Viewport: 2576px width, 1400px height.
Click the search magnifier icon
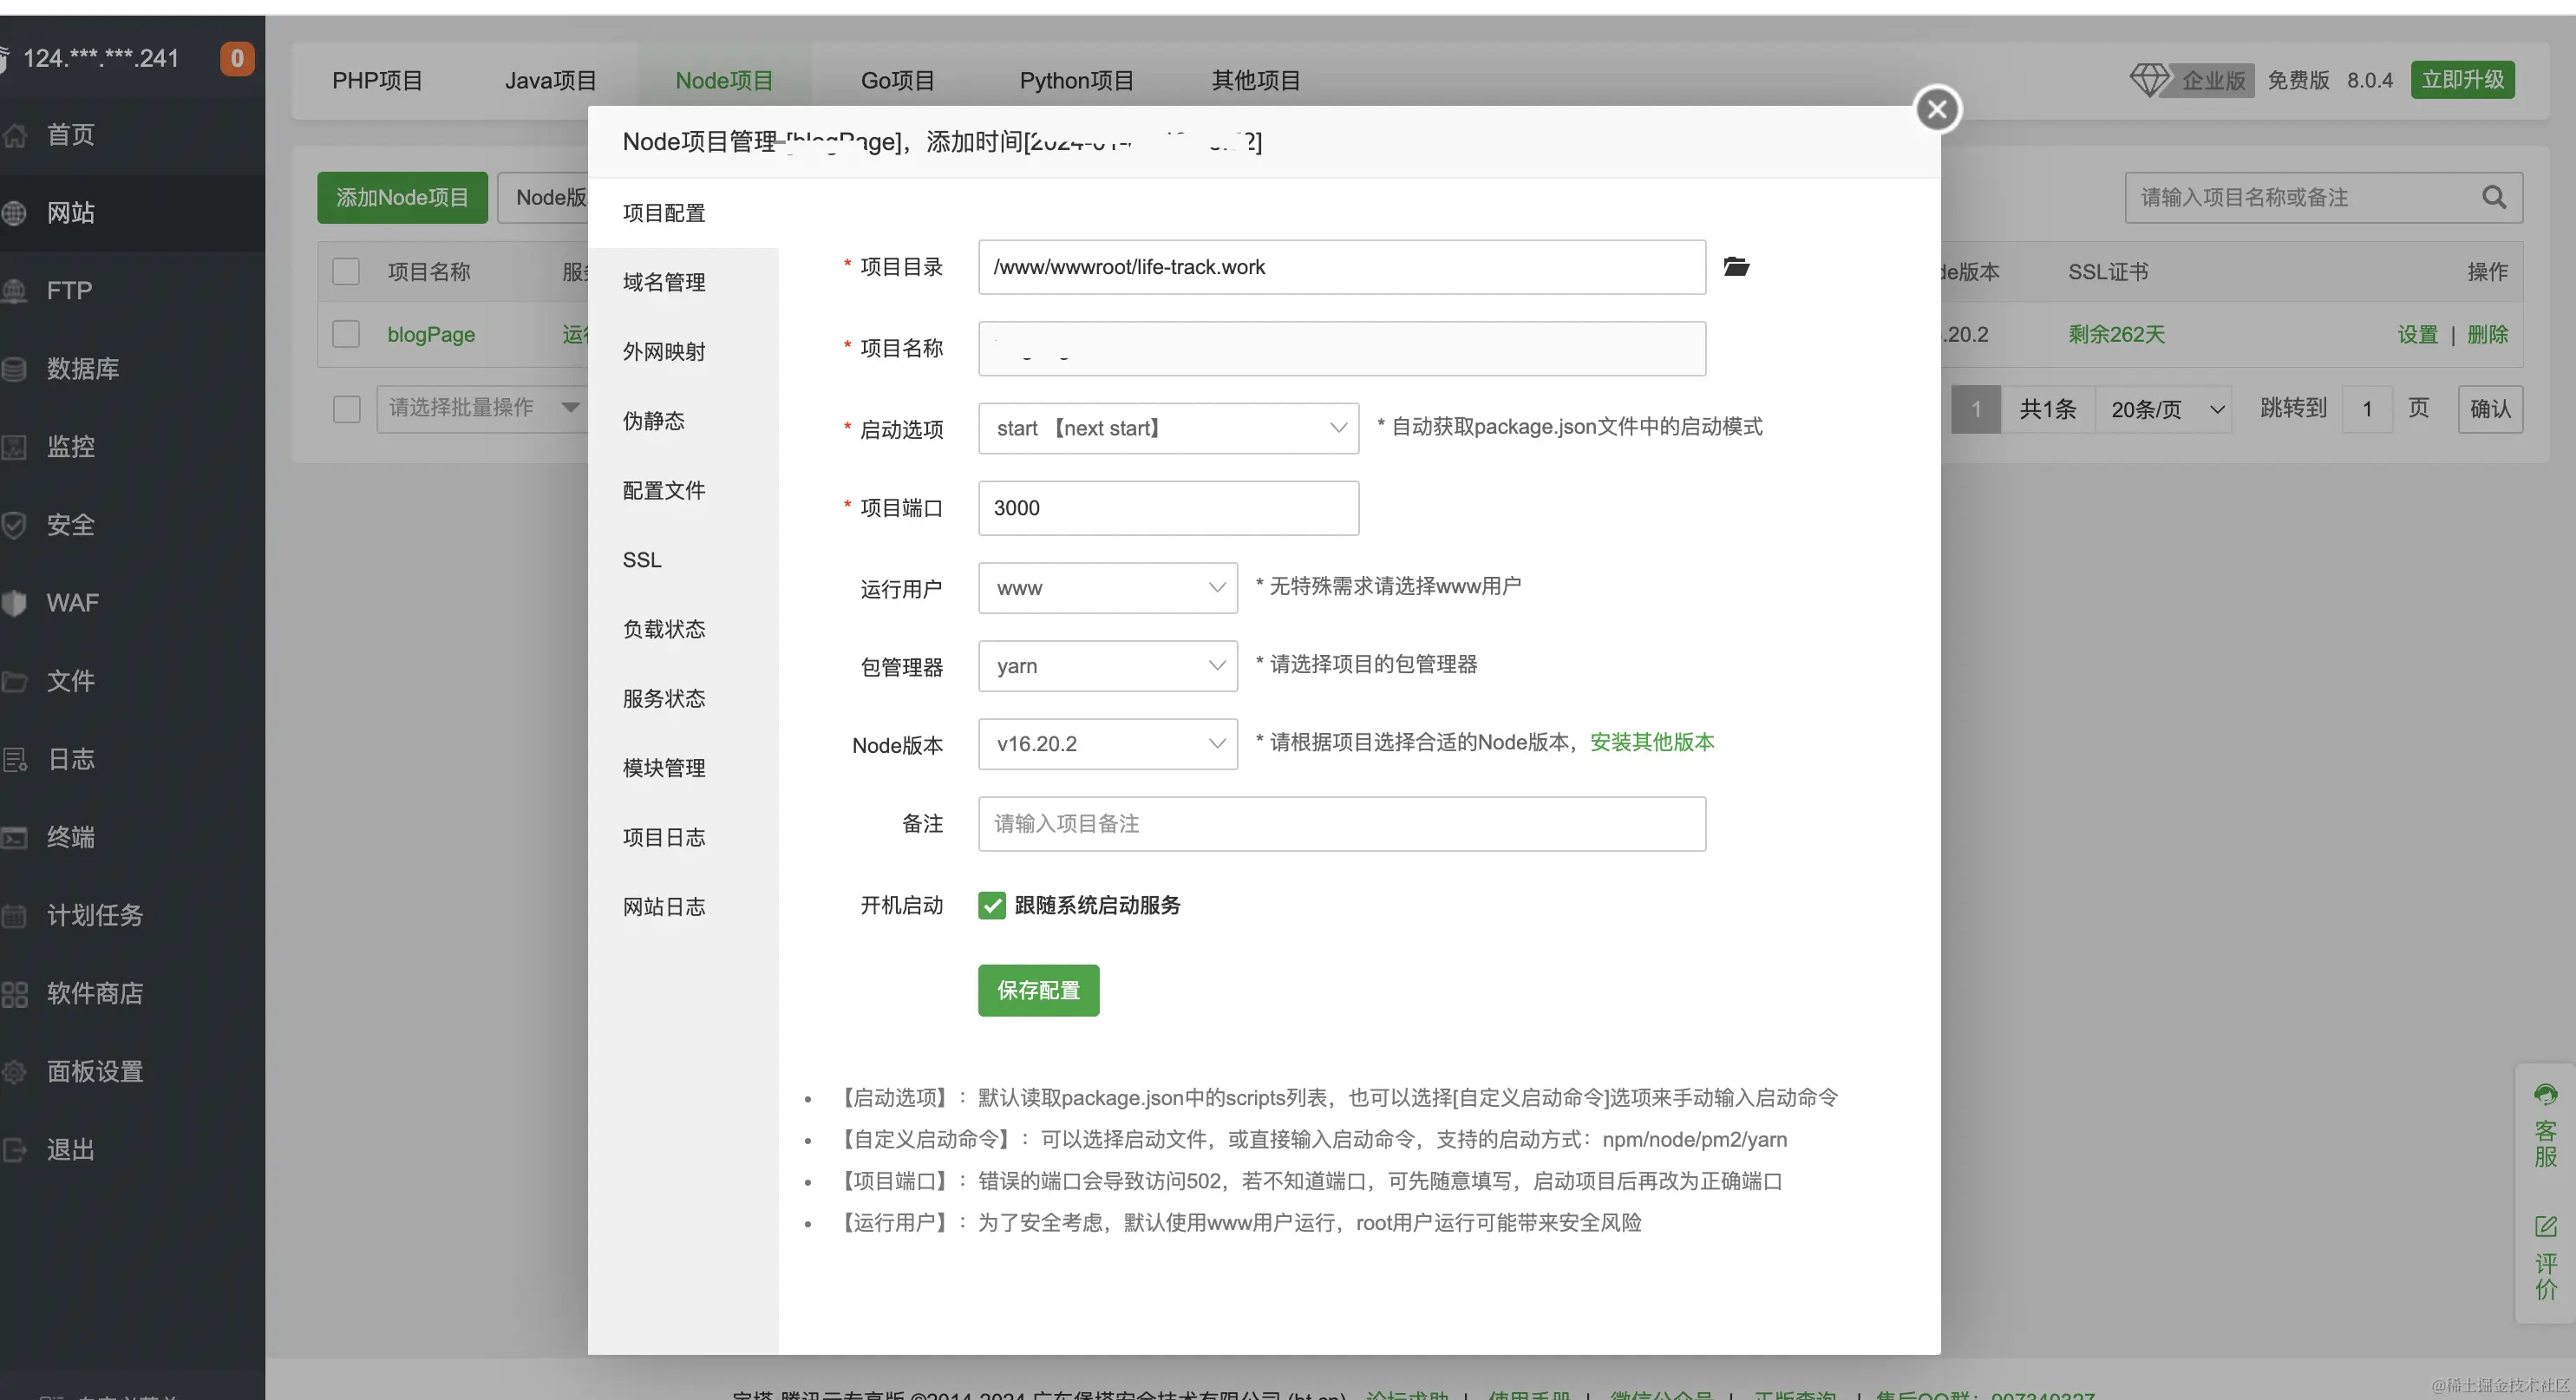coord(2494,197)
